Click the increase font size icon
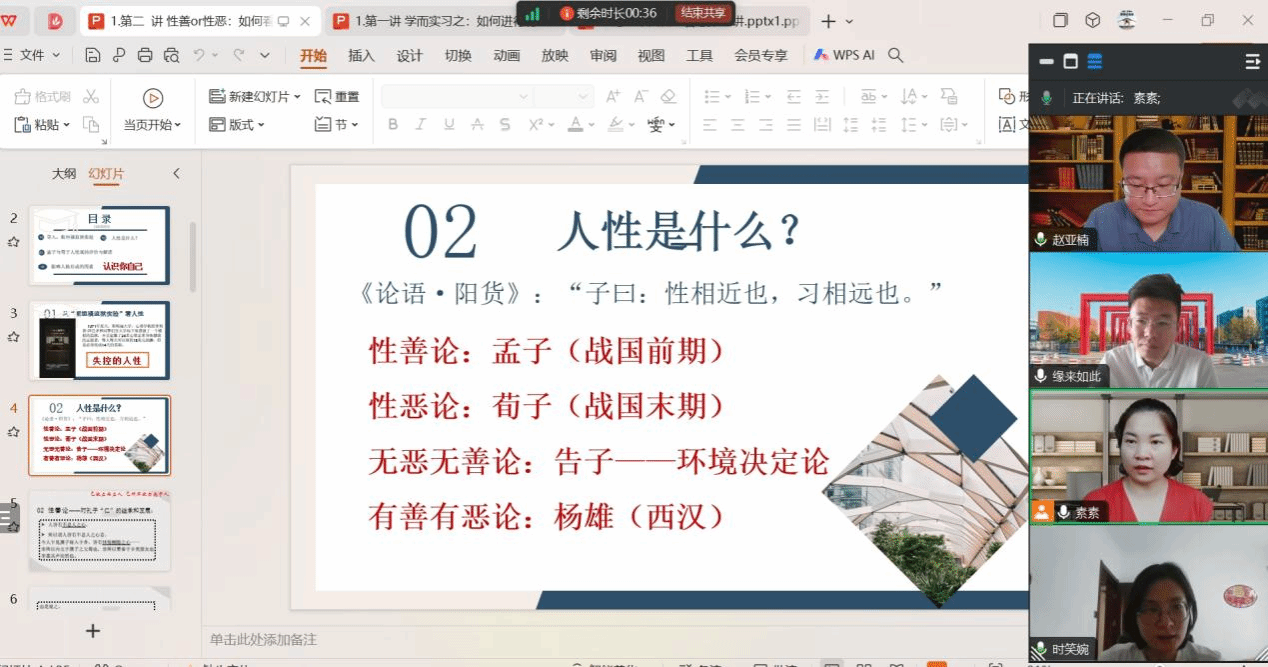1268x667 pixels. [613, 97]
